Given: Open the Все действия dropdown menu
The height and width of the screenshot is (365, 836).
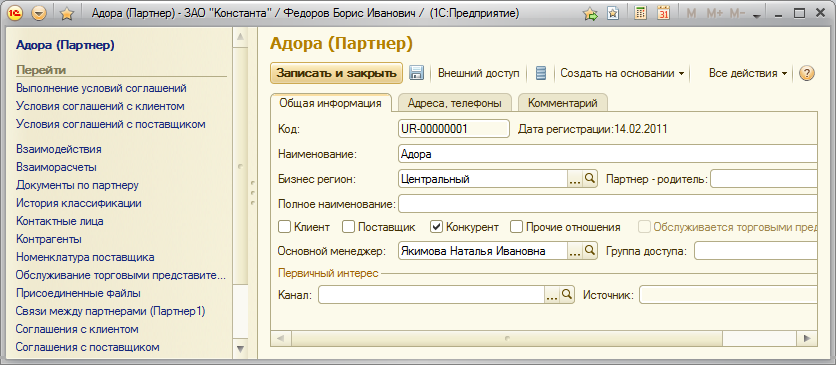Looking at the screenshot, I should pyautogui.click(x=748, y=74).
